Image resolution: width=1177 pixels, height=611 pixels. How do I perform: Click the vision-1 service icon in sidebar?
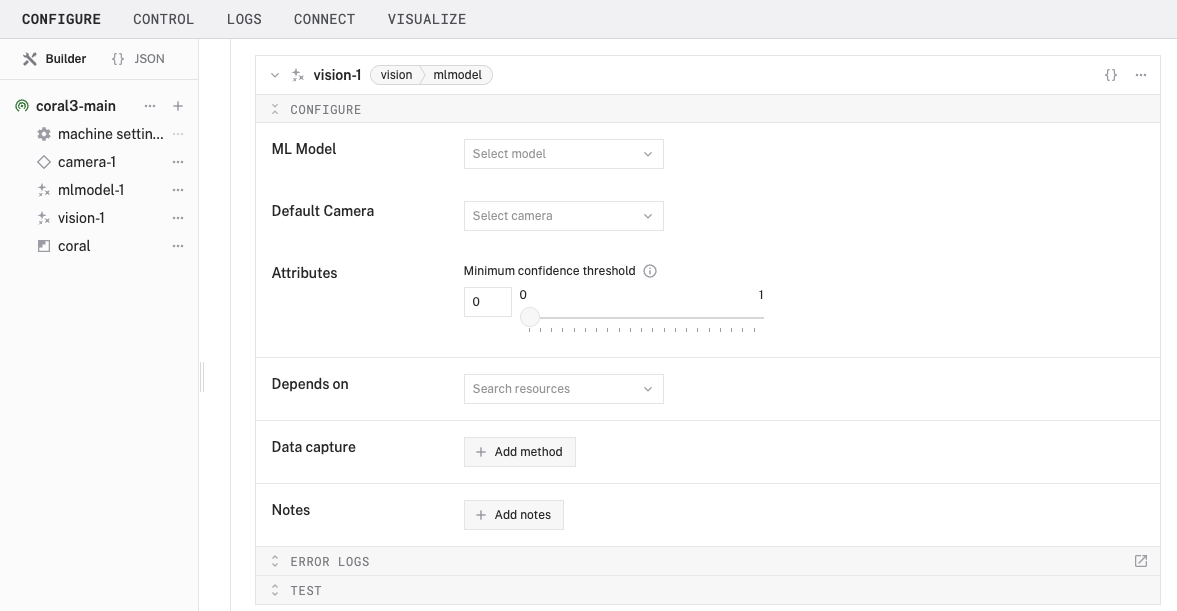pos(44,218)
